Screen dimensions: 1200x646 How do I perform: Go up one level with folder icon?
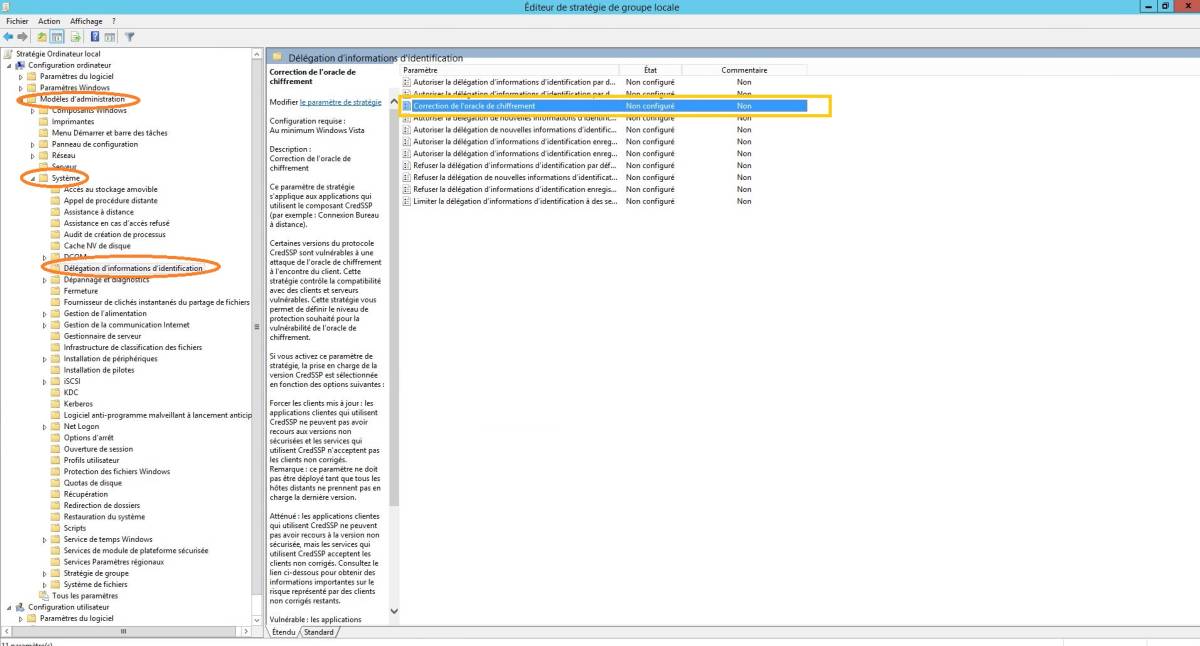pos(42,37)
